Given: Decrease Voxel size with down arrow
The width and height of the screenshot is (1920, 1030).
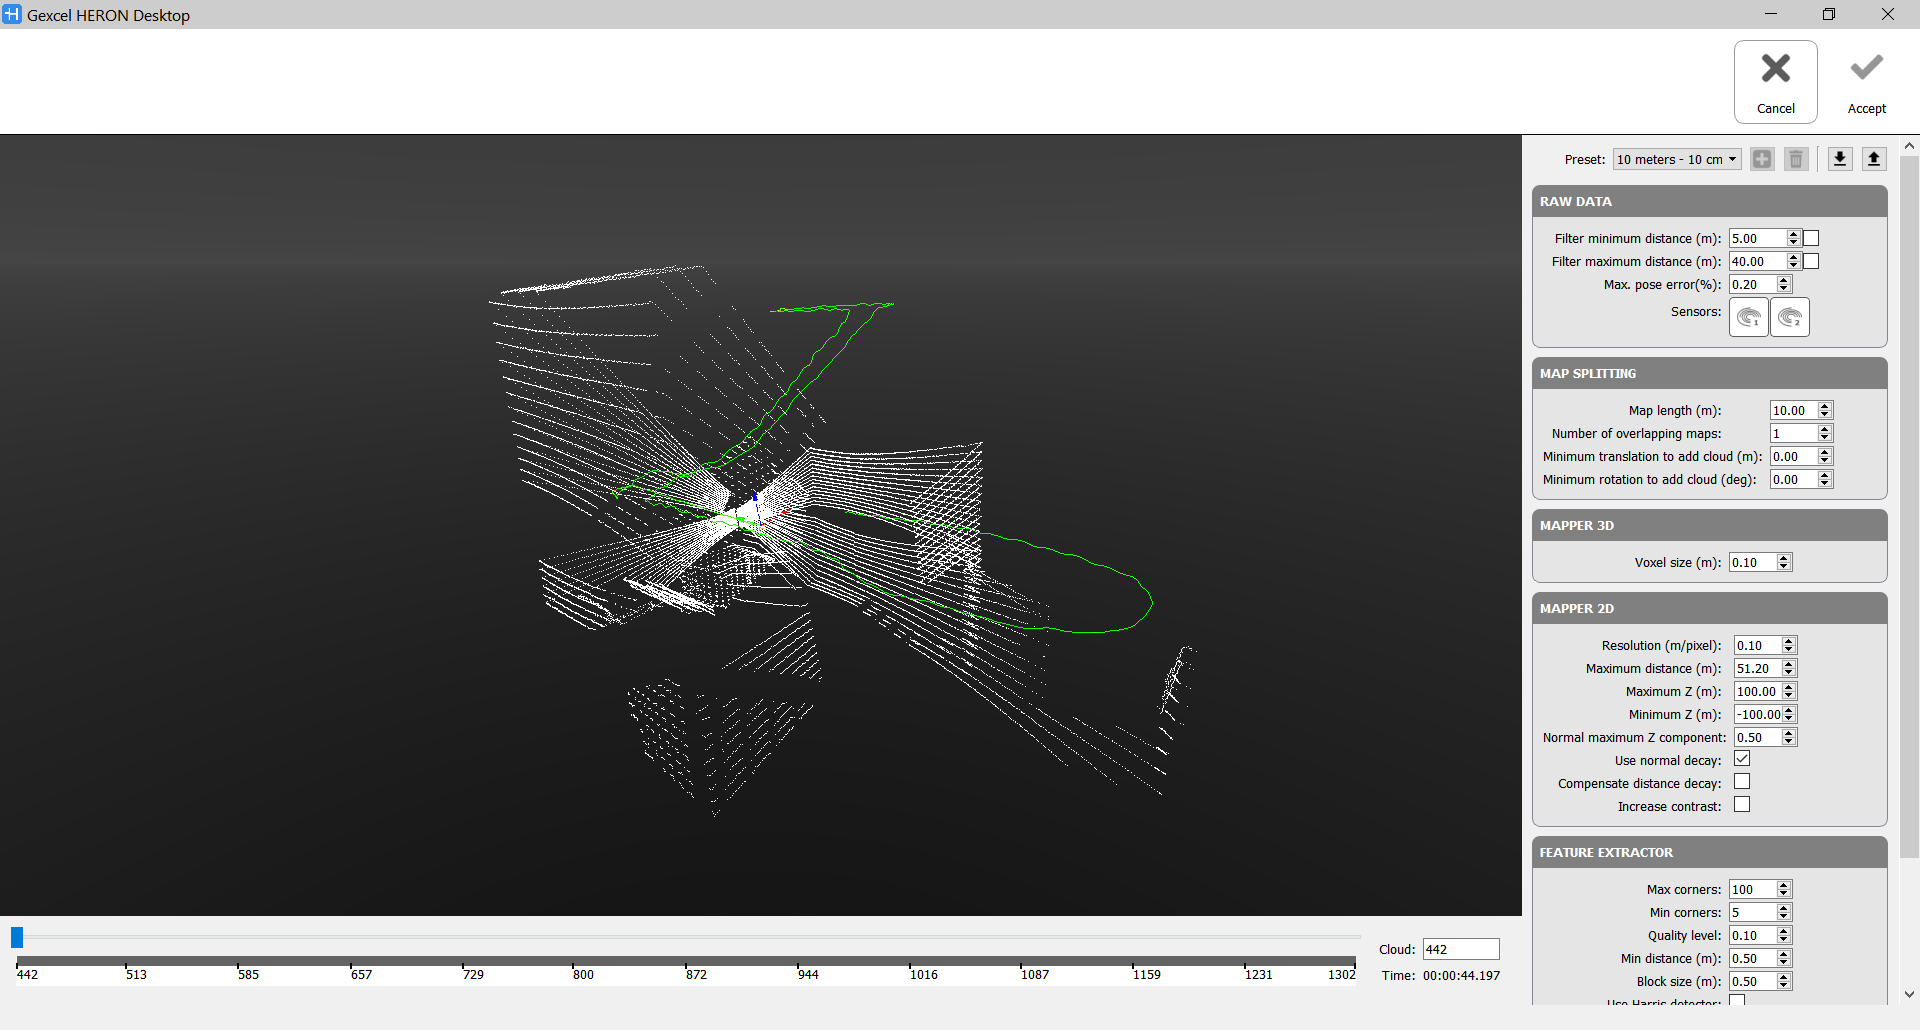Looking at the screenshot, I should 1784,567.
